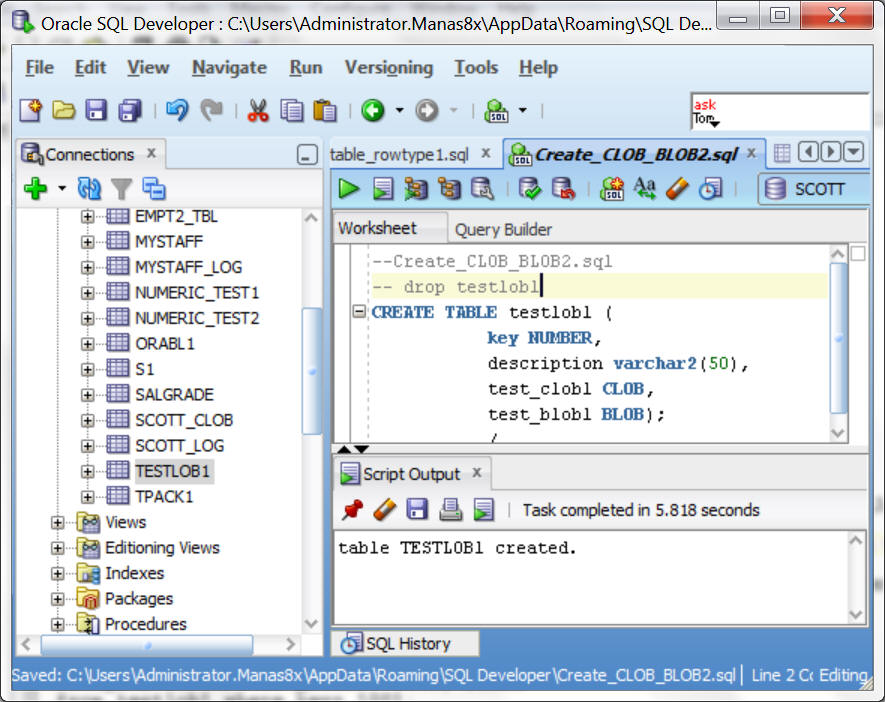Image resolution: width=885 pixels, height=702 pixels.
Task: Click Unshared SQL Worksheet icon
Action: pos(612,189)
